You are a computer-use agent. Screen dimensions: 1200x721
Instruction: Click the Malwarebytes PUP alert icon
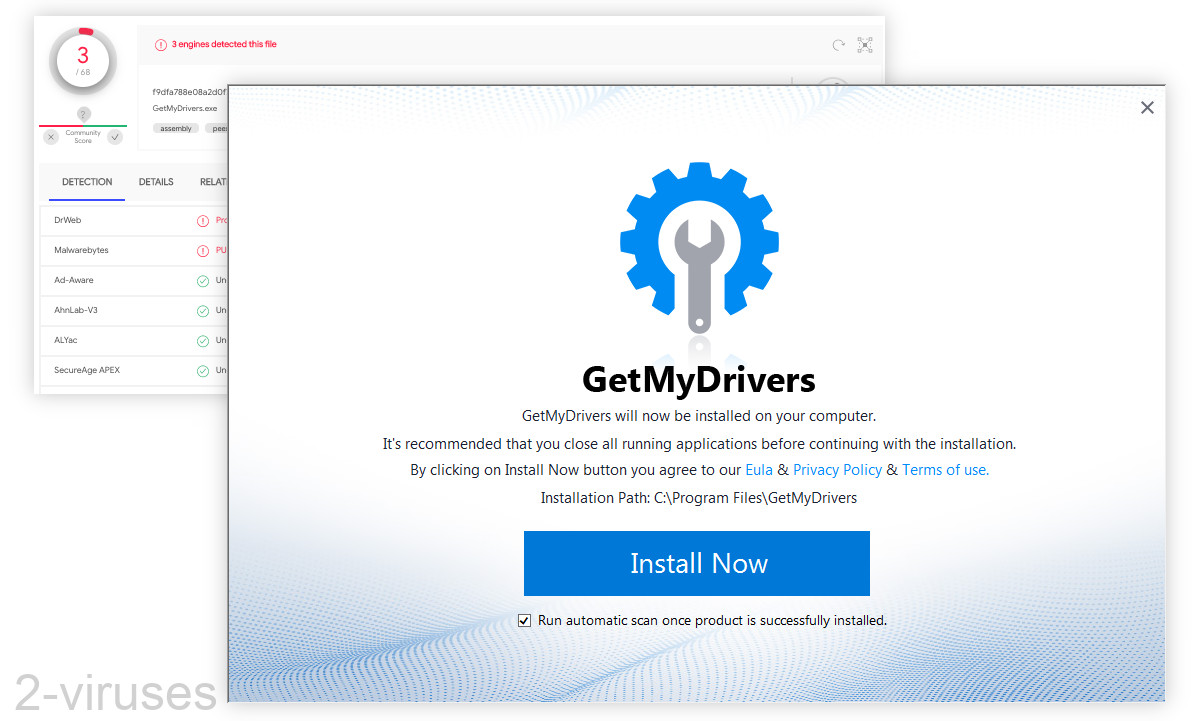point(203,250)
